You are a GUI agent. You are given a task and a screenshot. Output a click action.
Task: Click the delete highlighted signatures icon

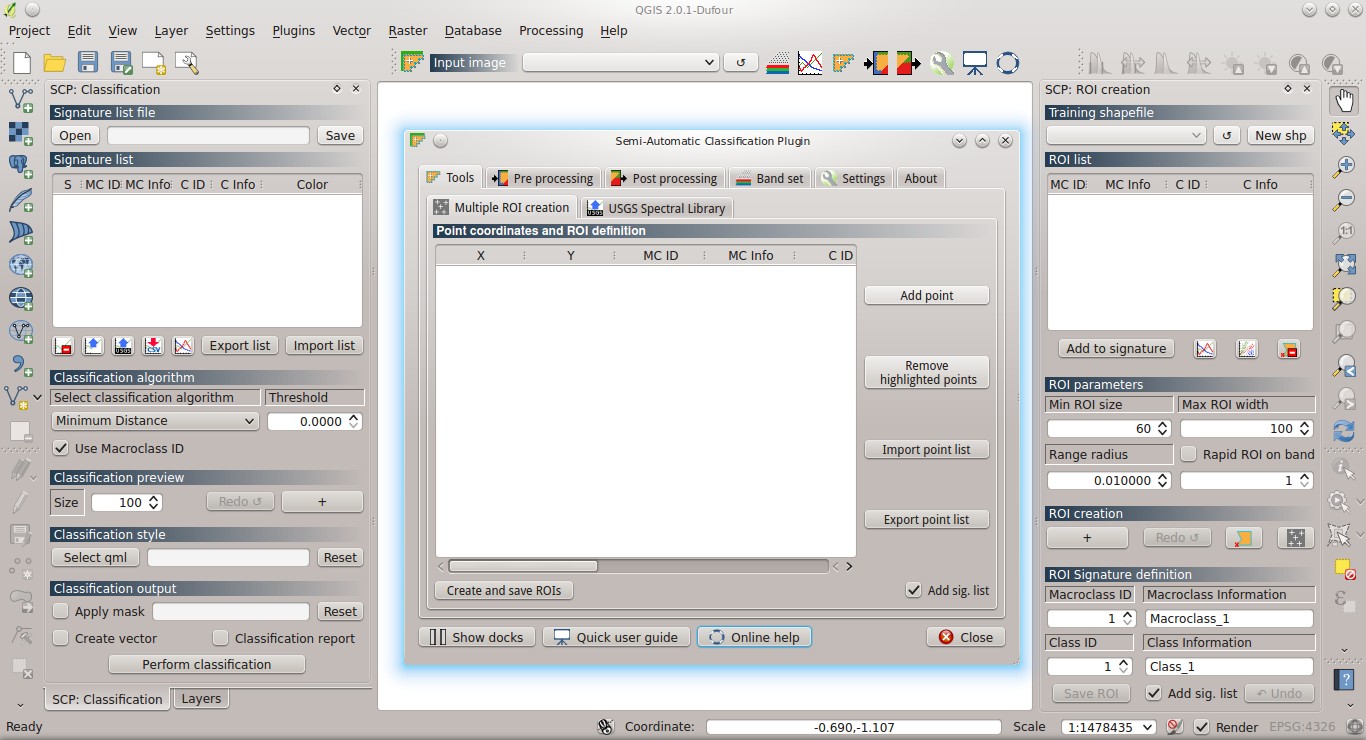pos(62,345)
